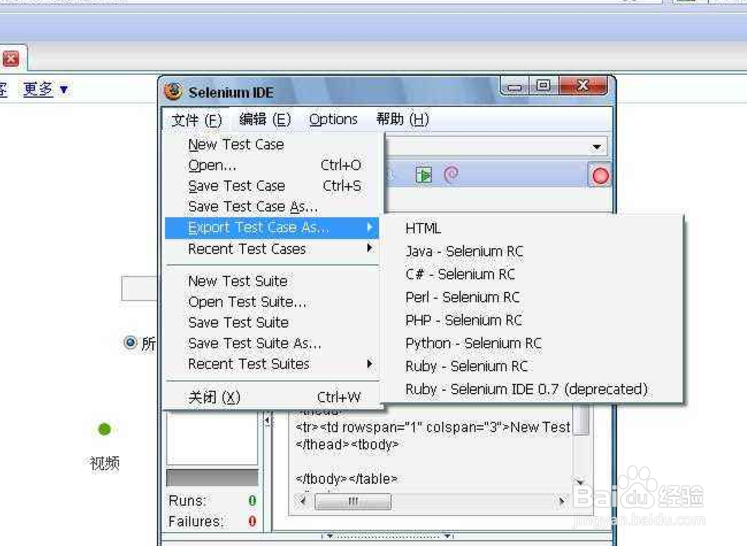This screenshot has width=747, height=546.
Task: Click the test run progress bar
Action: (212, 477)
